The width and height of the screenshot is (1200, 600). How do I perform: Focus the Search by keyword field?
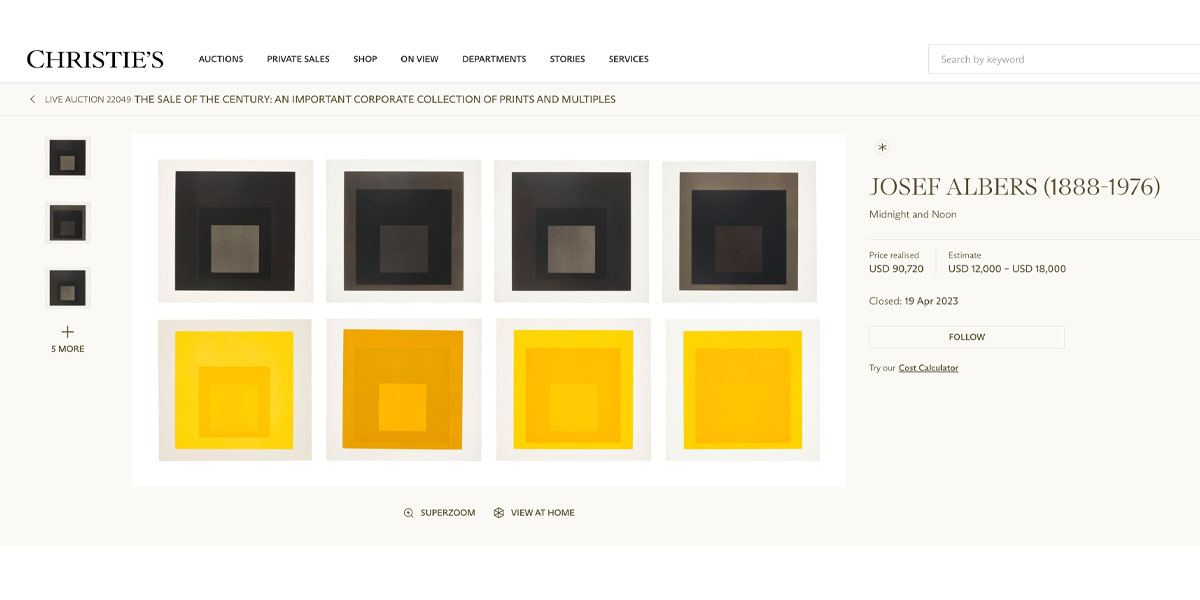(1064, 59)
